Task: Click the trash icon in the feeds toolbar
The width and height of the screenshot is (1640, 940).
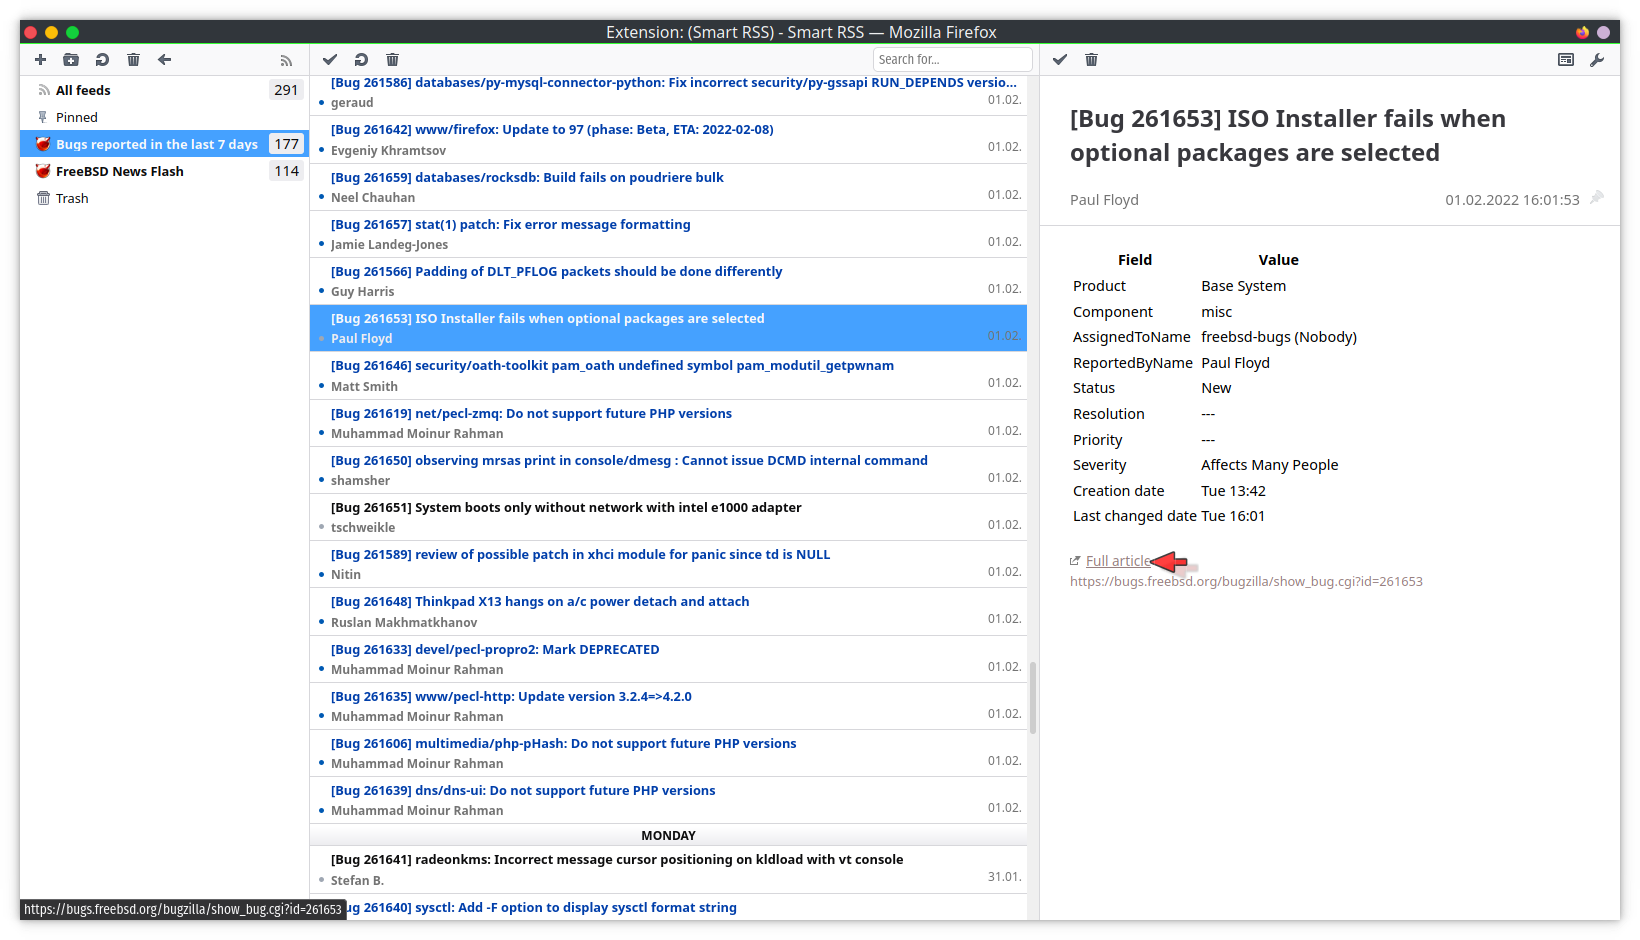Action: 133,60
